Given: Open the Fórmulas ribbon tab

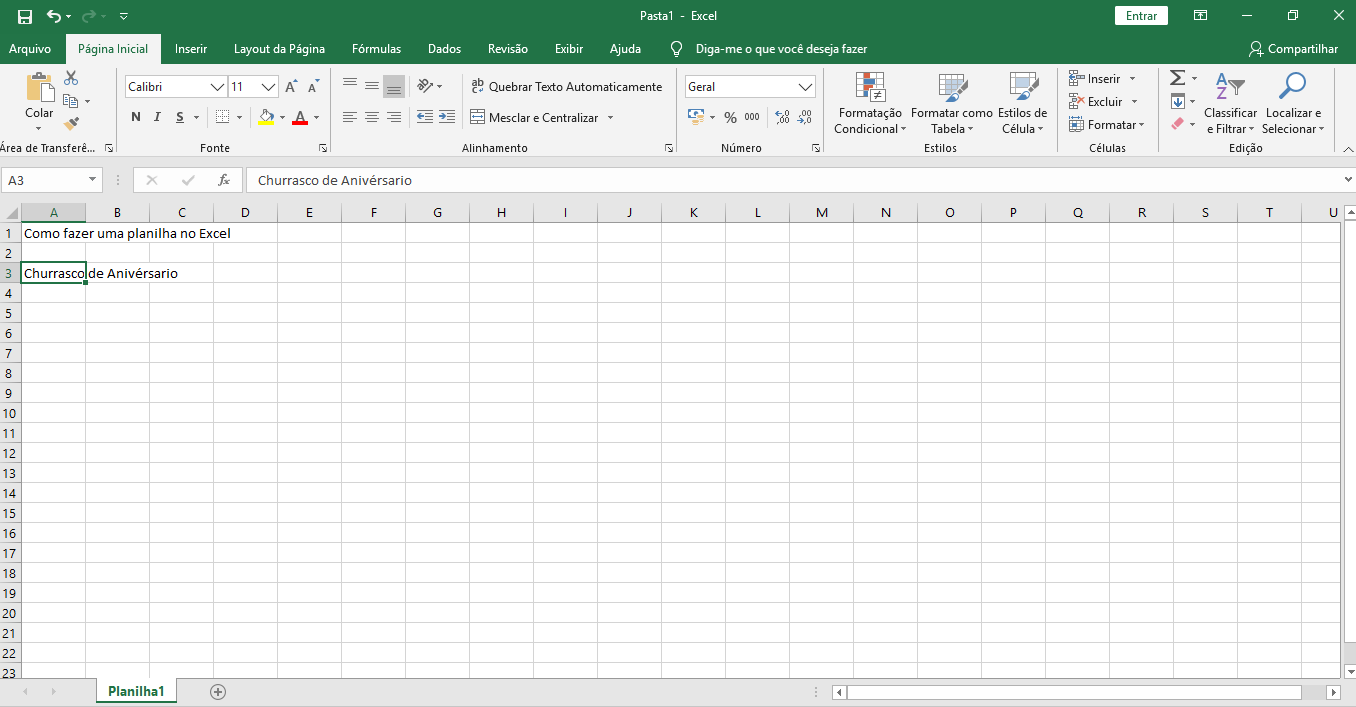Looking at the screenshot, I should (x=376, y=48).
